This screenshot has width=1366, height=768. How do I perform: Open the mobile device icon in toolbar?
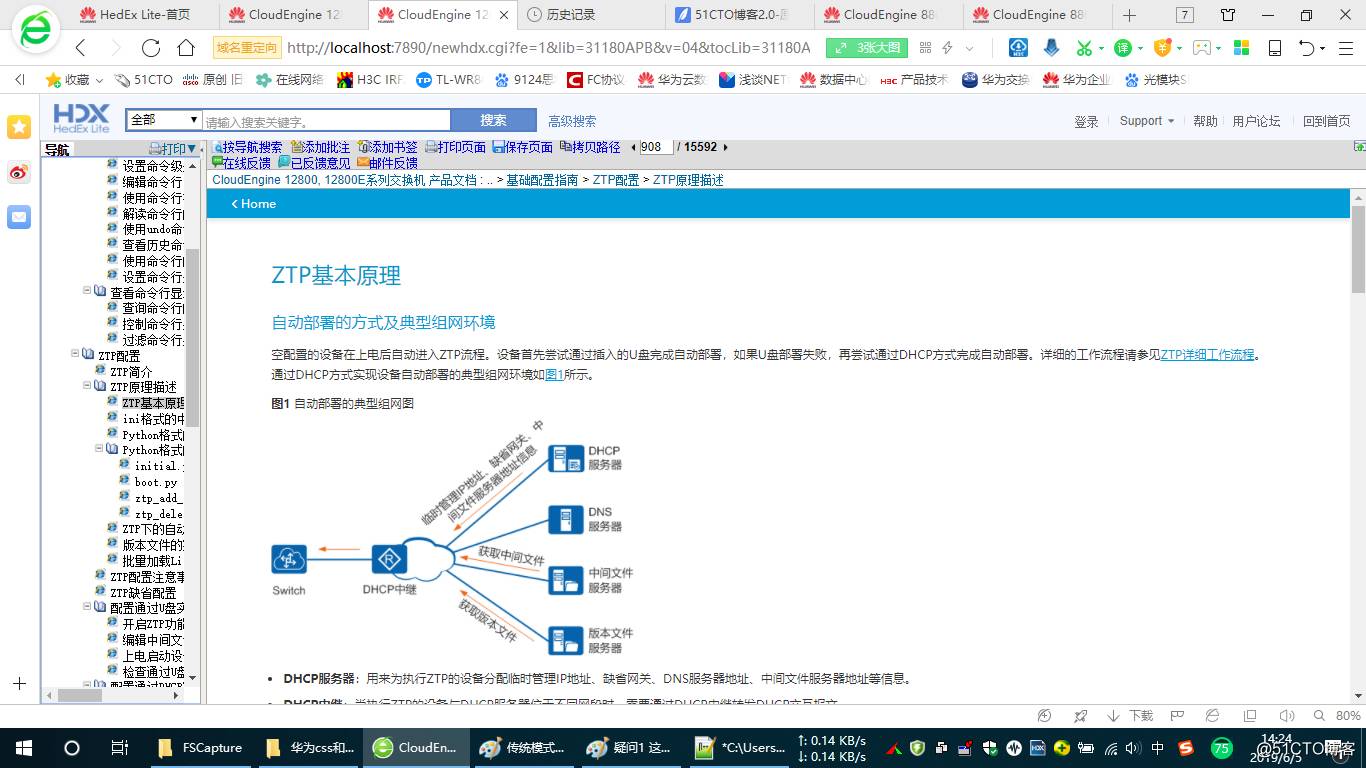pyautogui.click(x=1275, y=48)
